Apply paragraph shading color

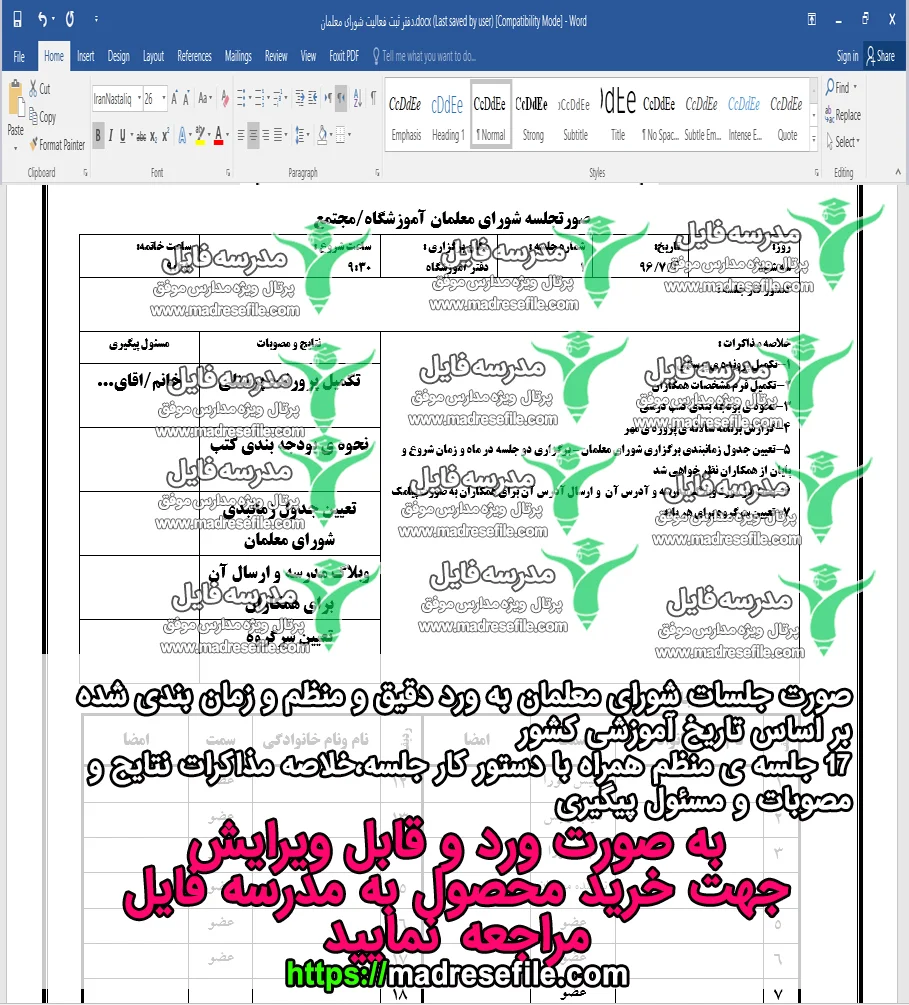pyautogui.click(x=322, y=135)
